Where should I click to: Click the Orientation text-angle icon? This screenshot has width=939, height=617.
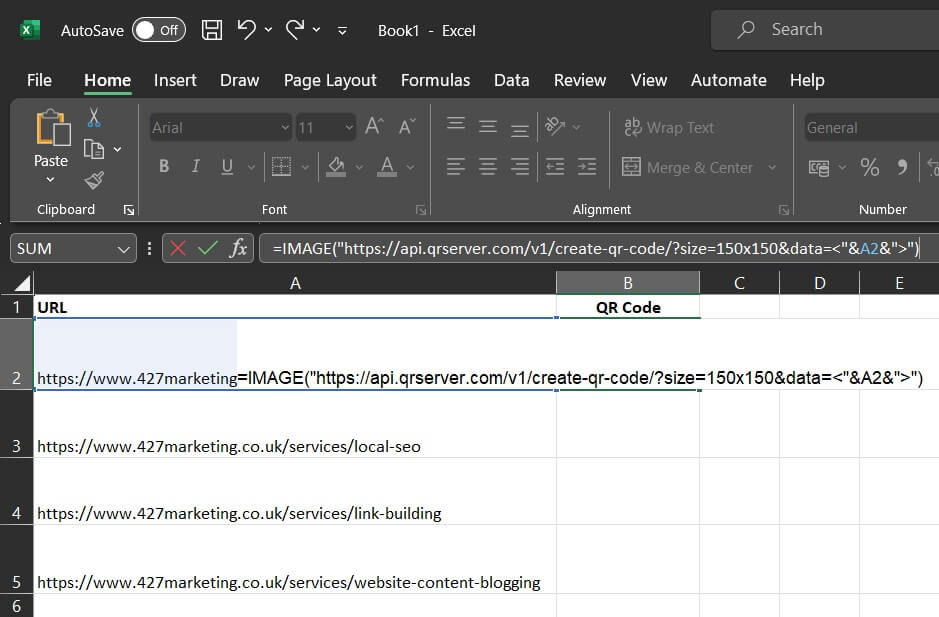point(555,126)
